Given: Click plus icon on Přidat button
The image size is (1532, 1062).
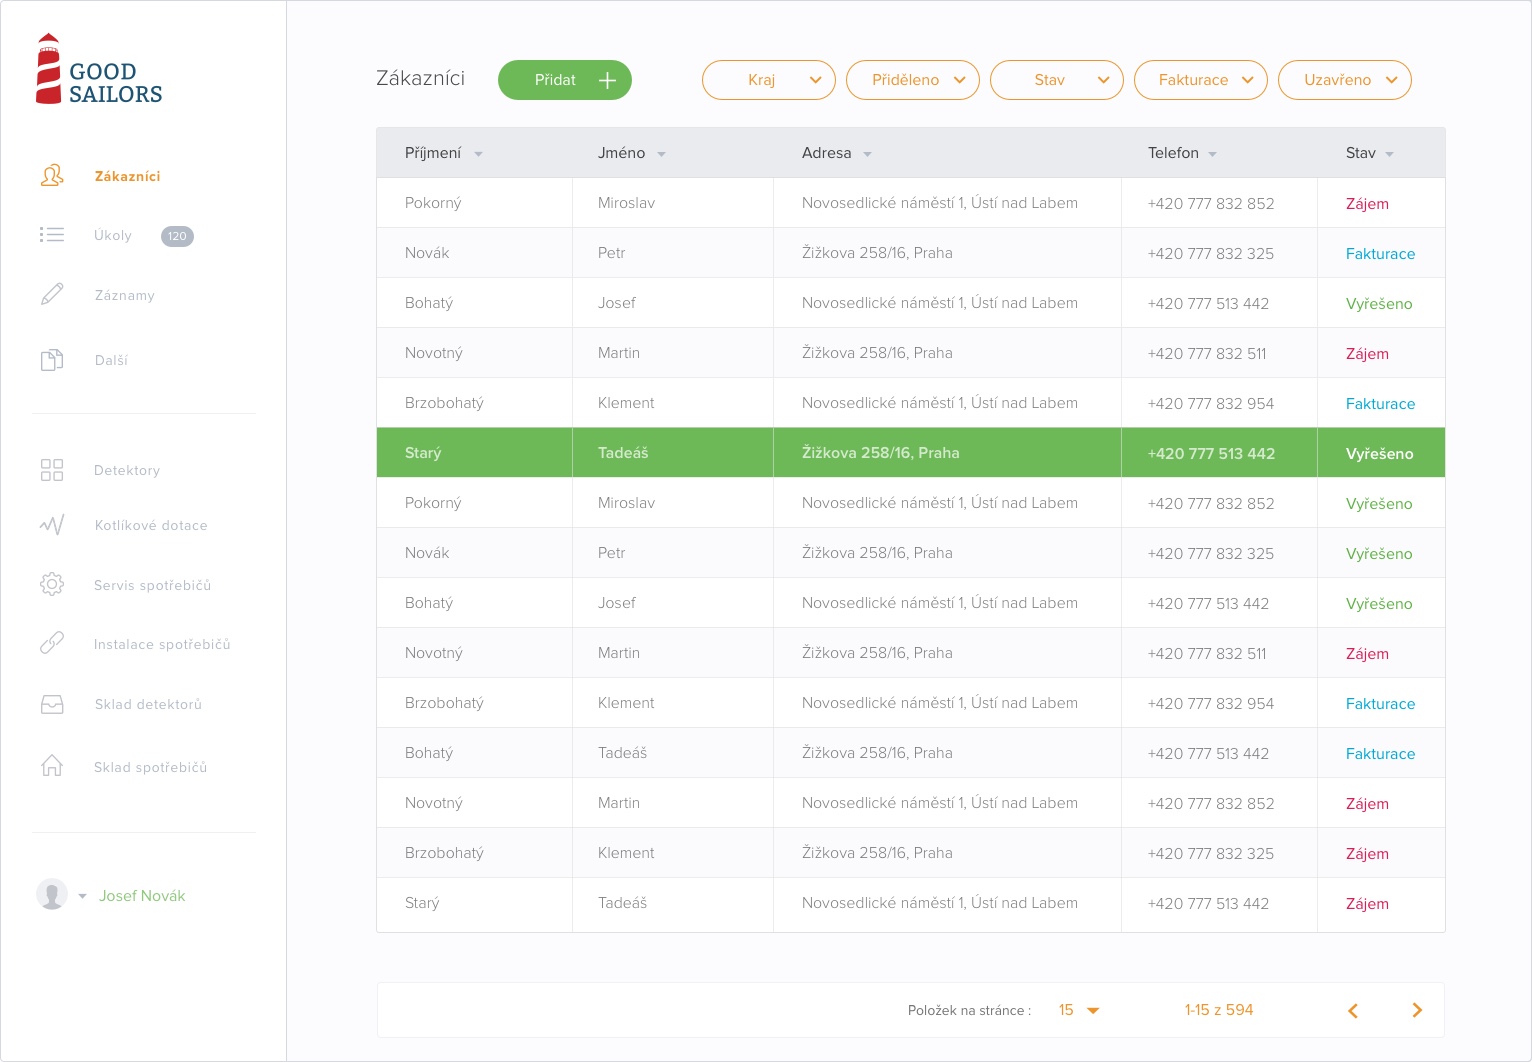Looking at the screenshot, I should pyautogui.click(x=607, y=80).
